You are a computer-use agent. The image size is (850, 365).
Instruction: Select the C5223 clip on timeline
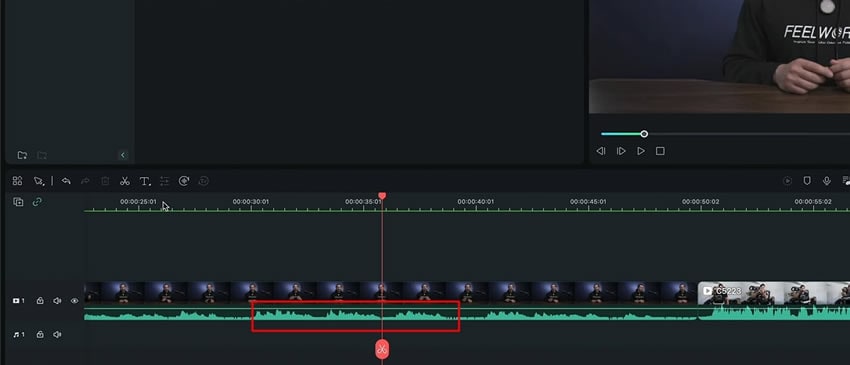[774, 300]
